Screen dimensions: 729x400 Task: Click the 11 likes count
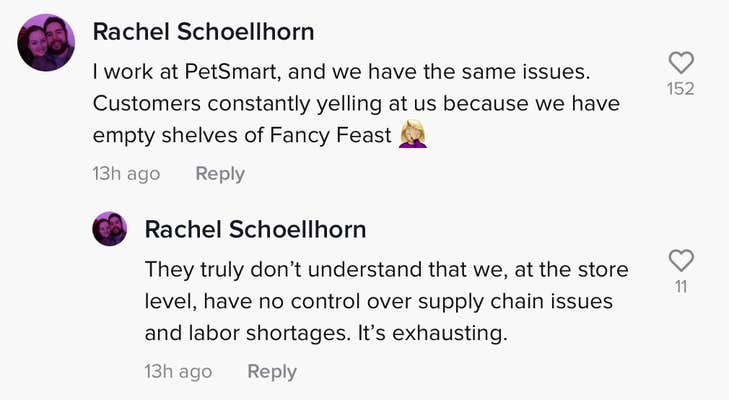click(x=681, y=288)
